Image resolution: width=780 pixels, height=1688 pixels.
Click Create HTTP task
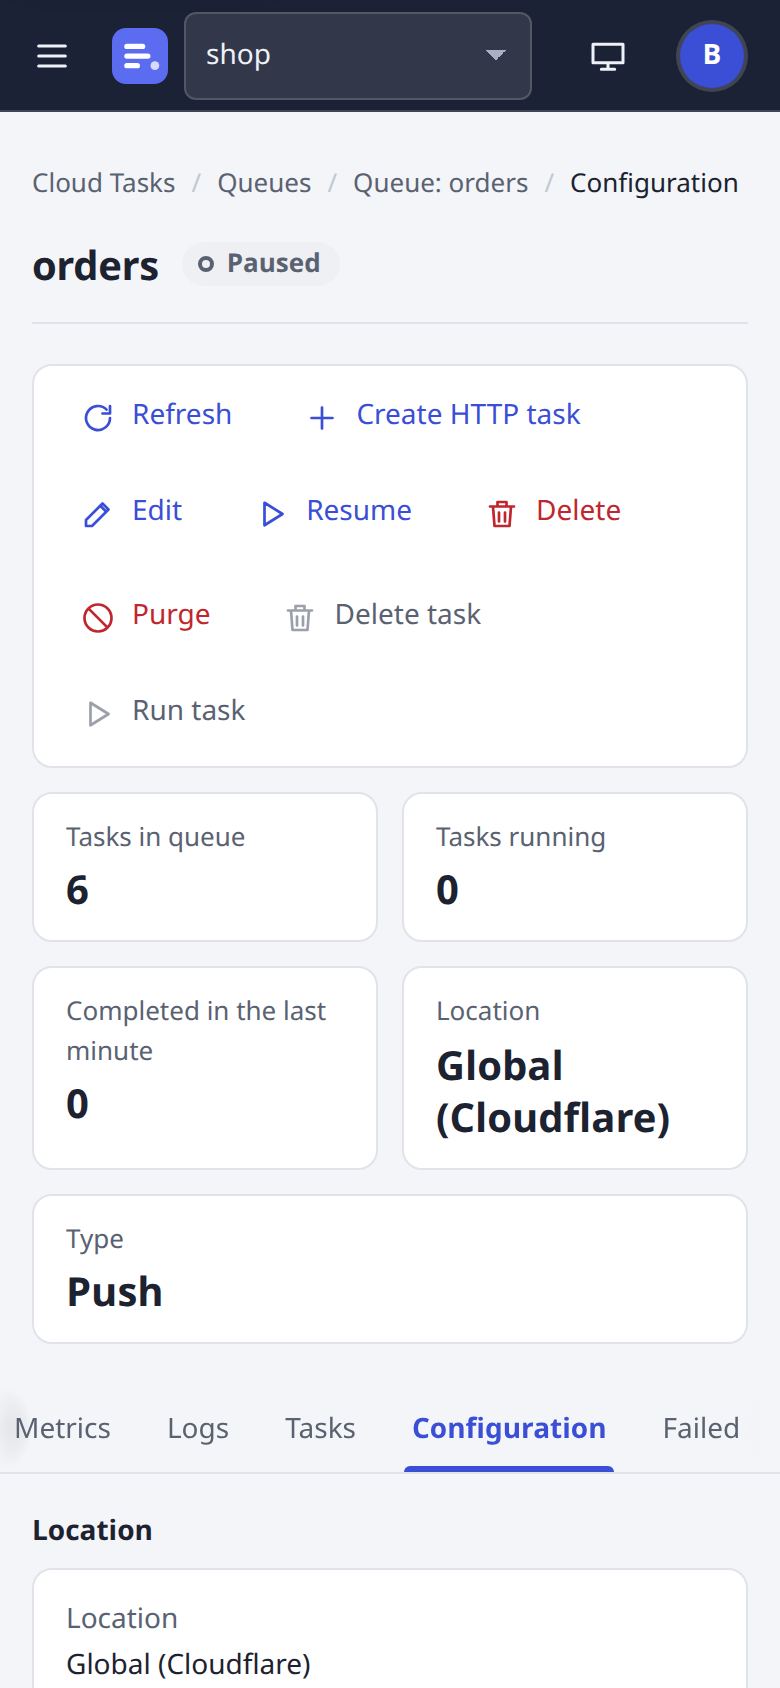pos(469,414)
